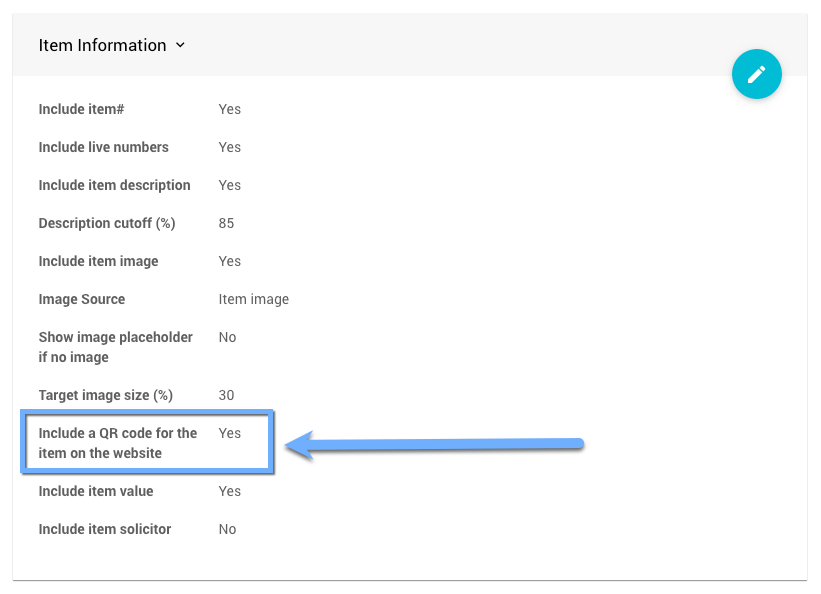Click the "Include item solicitor" label
Screen dimensions: 821x594
(105, 529)
